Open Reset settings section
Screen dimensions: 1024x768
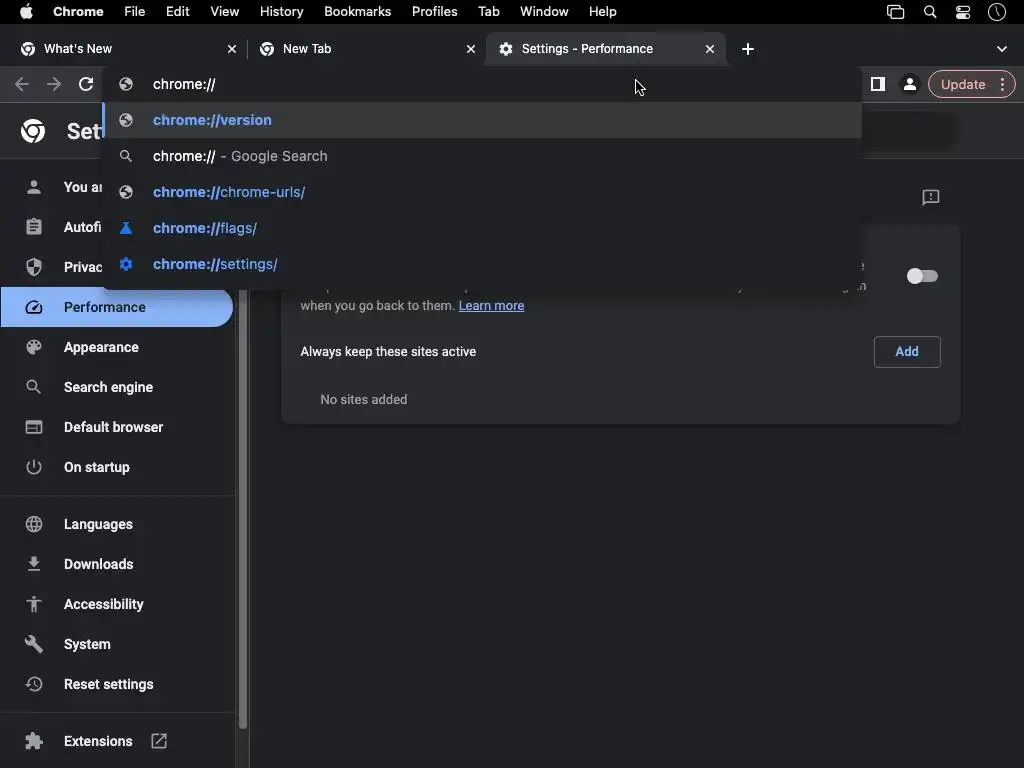[x=116, y=684]
